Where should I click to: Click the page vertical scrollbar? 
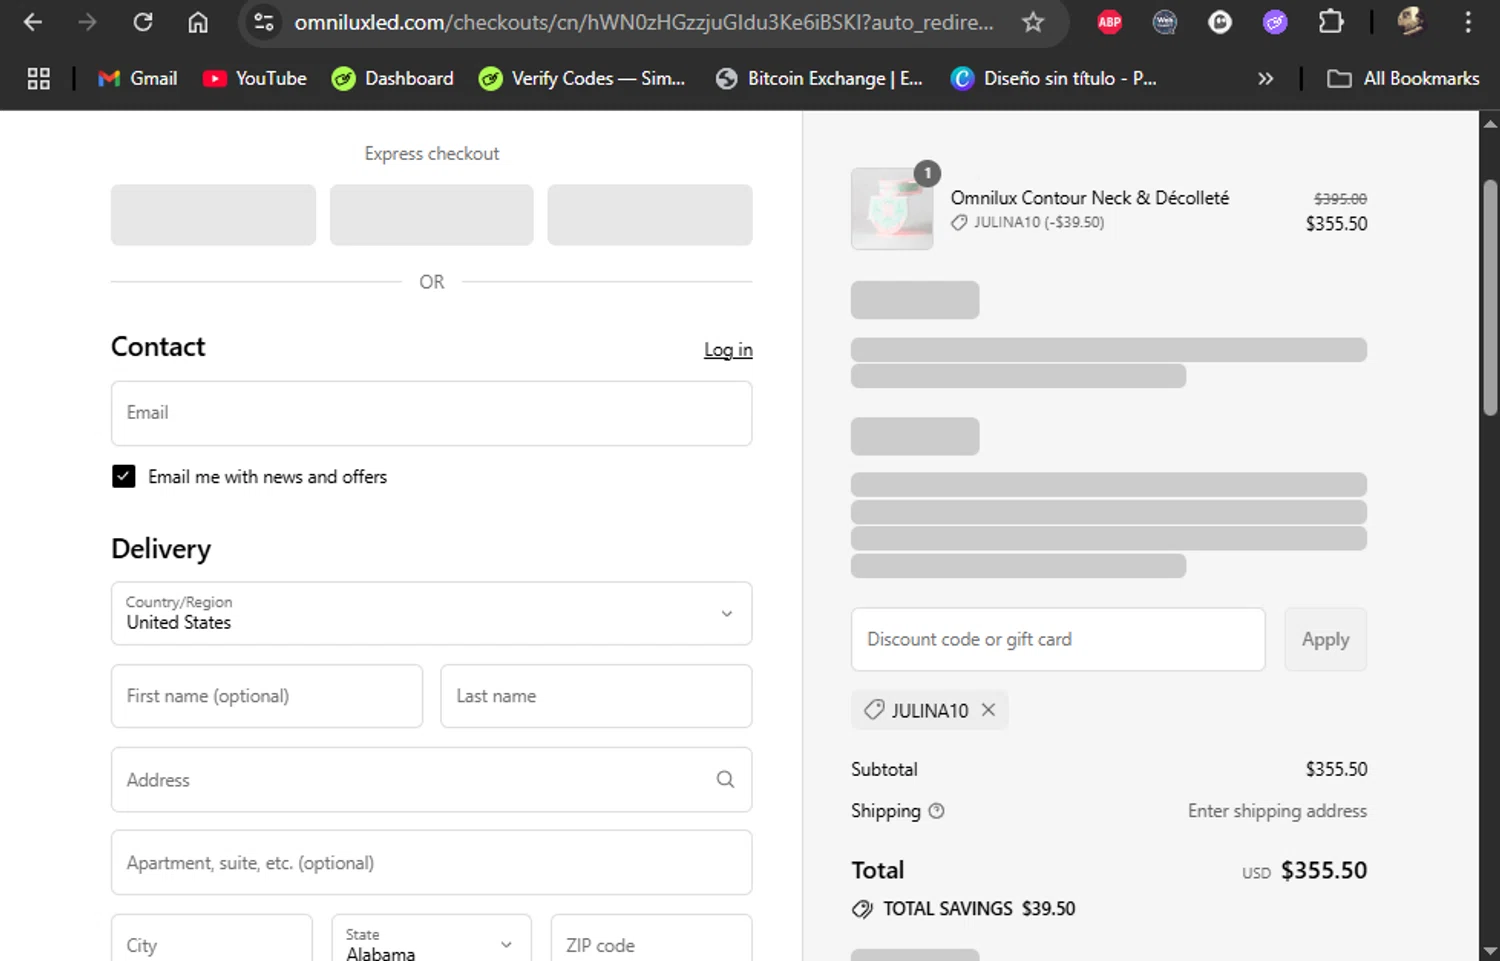click(x=1490, y=298)
